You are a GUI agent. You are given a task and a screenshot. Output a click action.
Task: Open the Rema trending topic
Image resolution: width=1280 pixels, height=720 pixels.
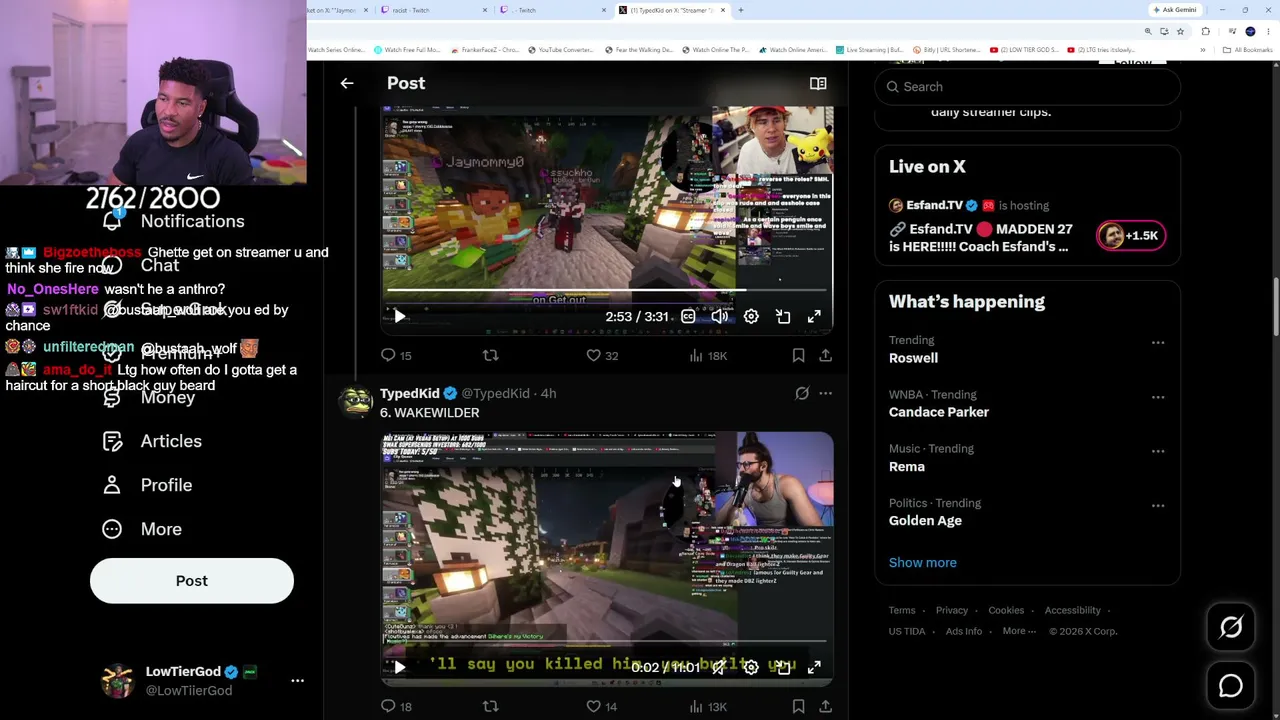pos(907,466)
